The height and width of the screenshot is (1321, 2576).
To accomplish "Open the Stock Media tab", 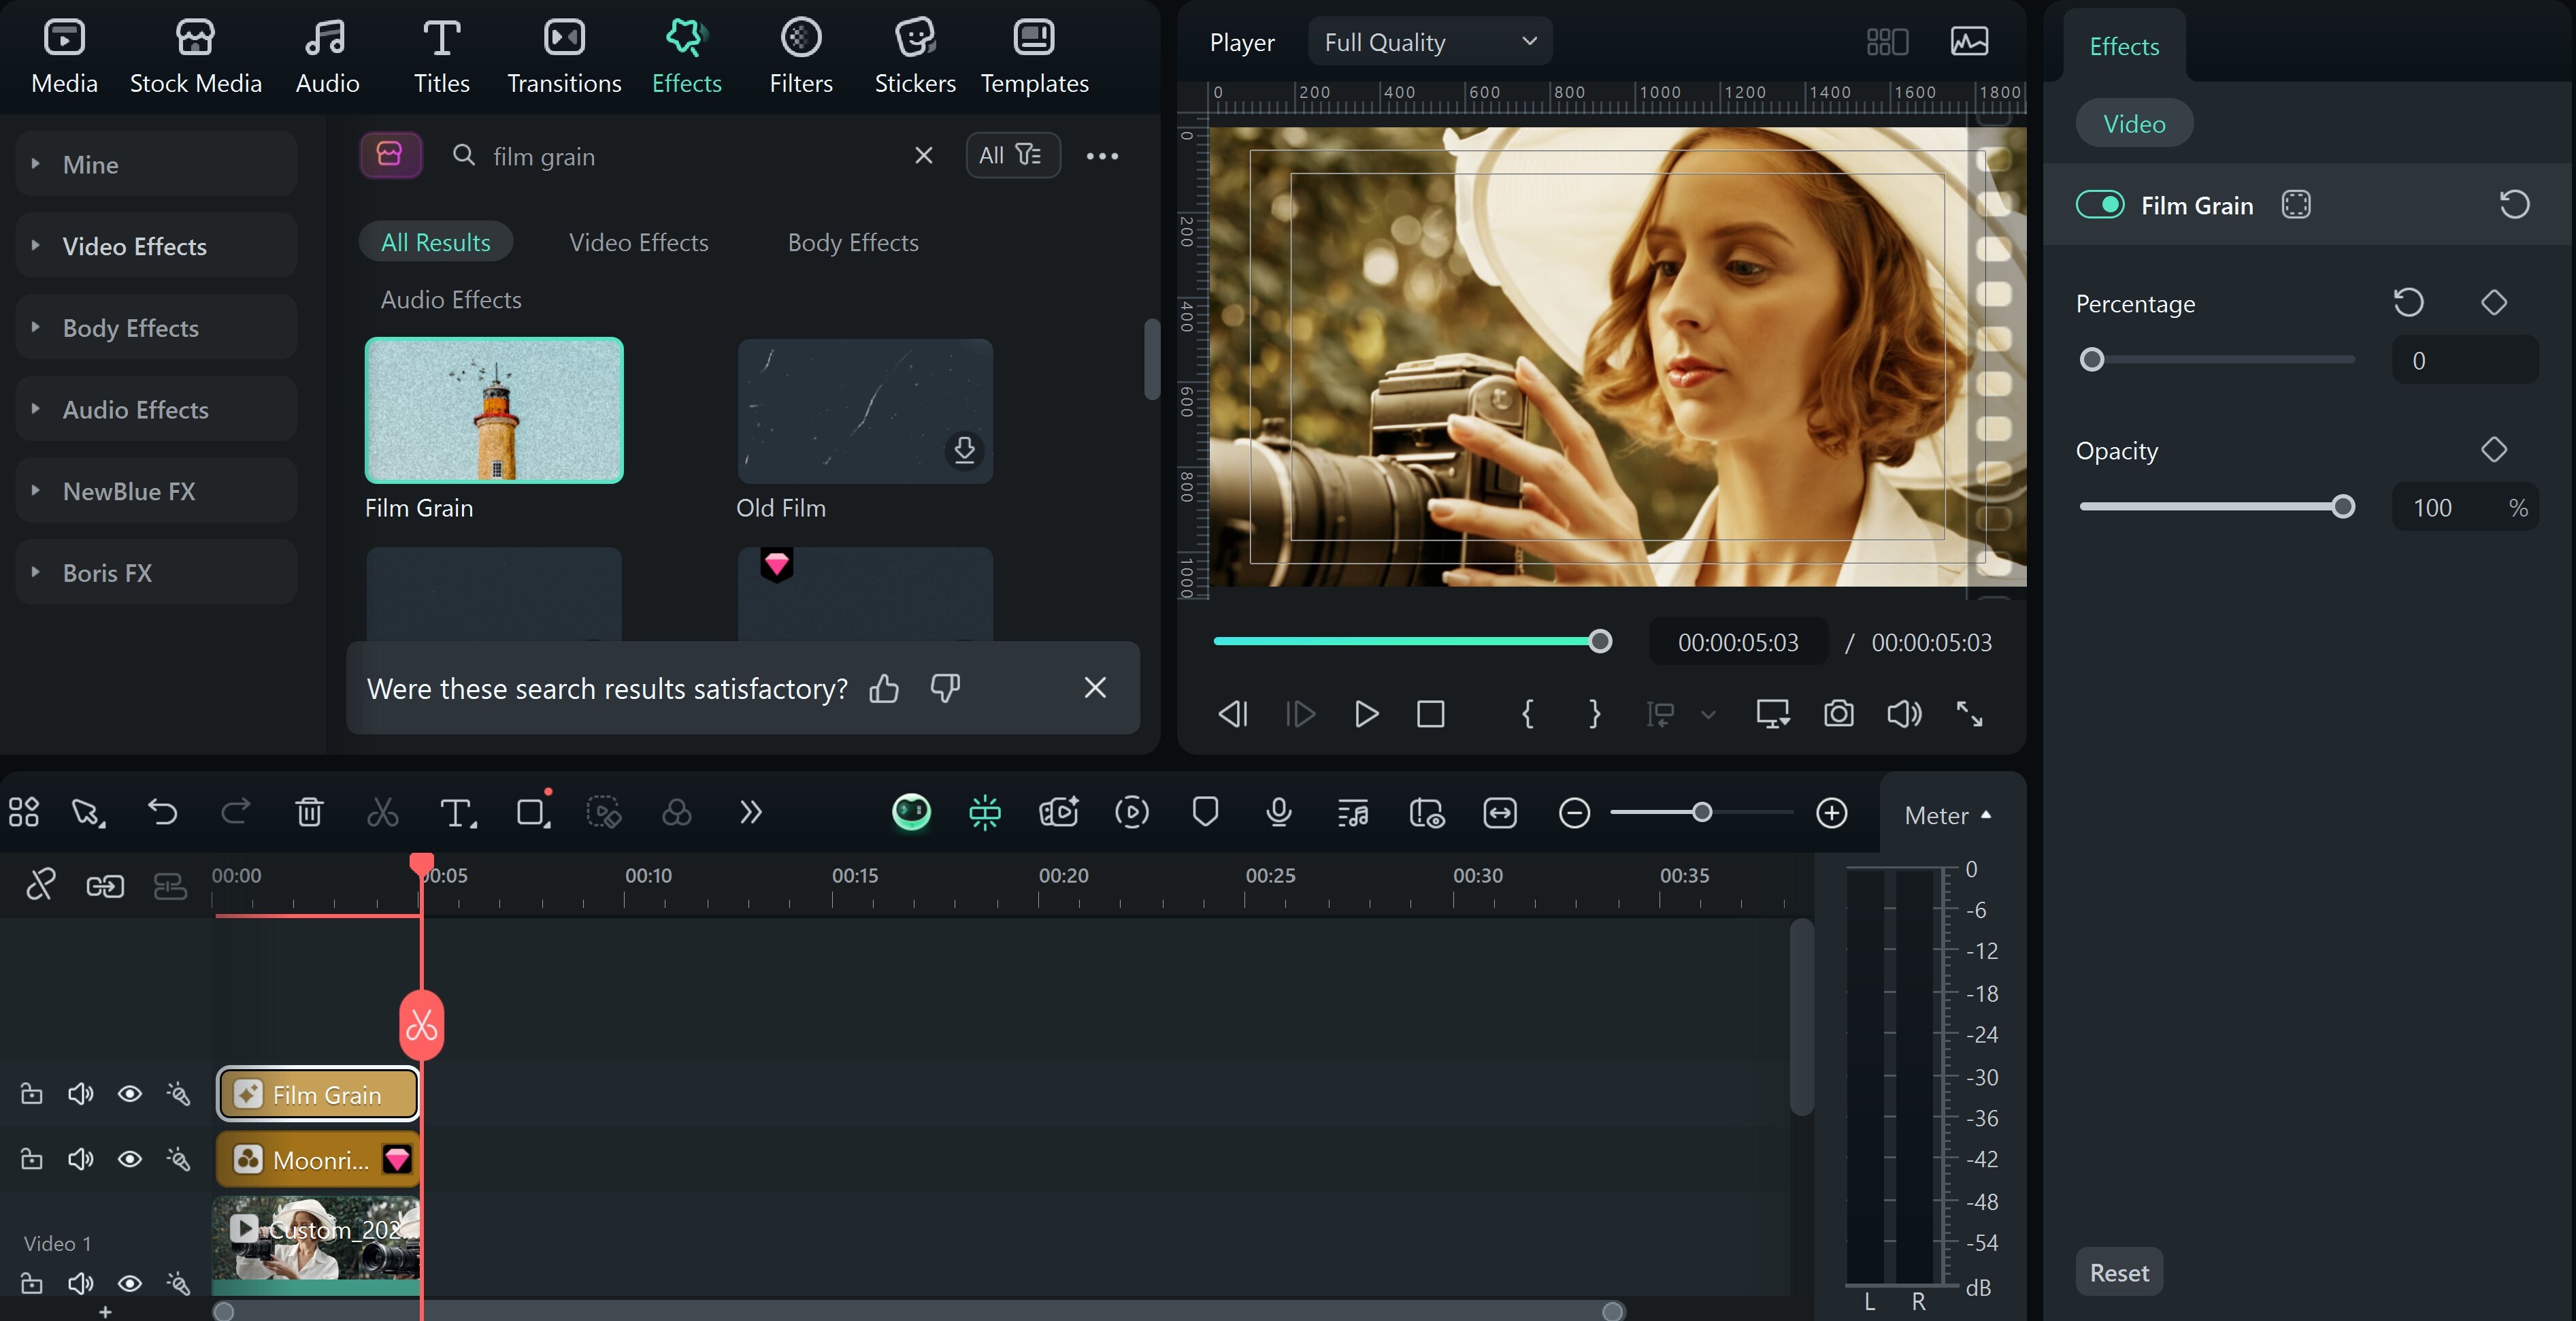I will coord(195,56).
